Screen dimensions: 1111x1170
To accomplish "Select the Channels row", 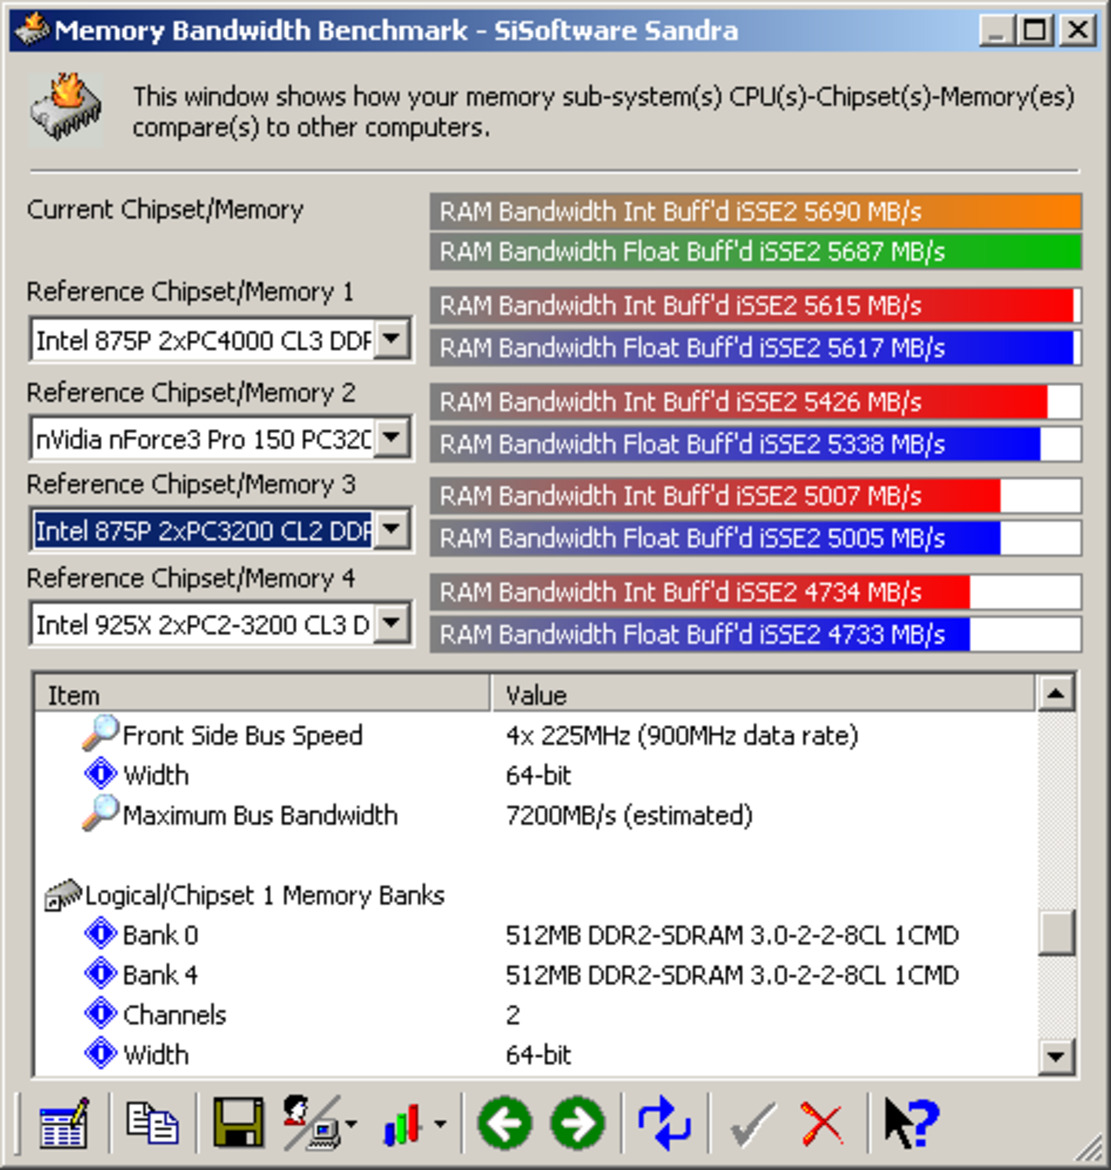I will point(536,1015).
